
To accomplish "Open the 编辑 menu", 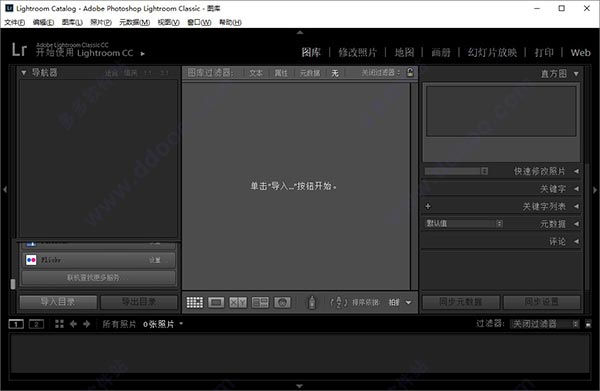I will tap(43, 22).
